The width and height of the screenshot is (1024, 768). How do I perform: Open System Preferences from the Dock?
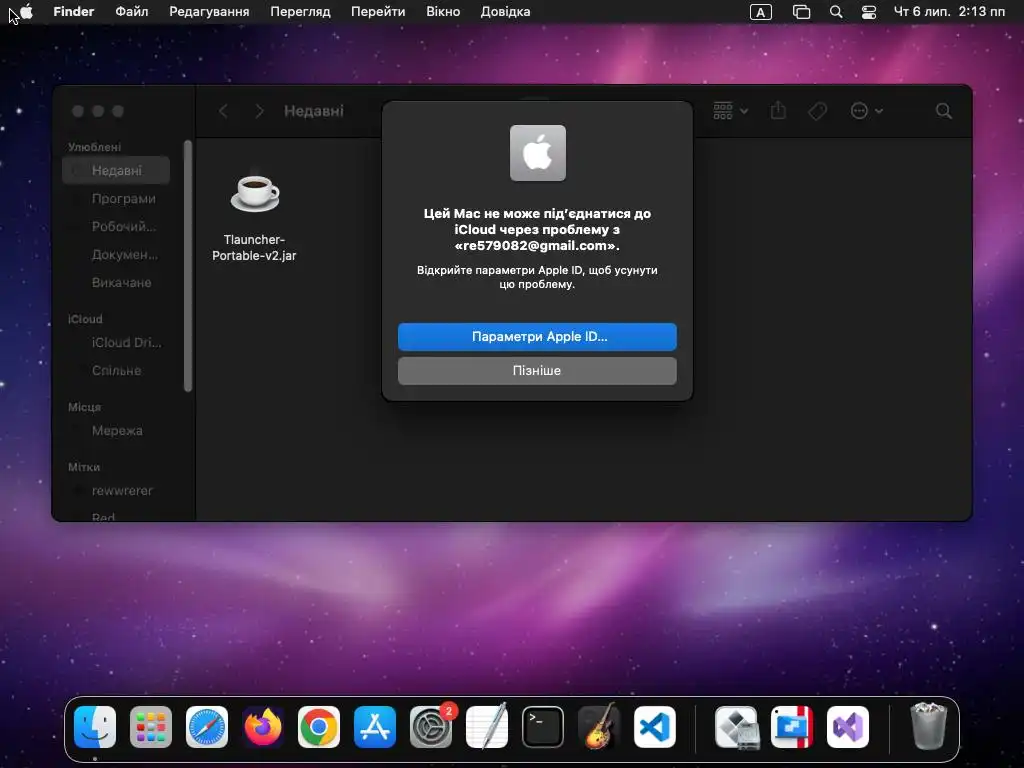click(431, 727)
